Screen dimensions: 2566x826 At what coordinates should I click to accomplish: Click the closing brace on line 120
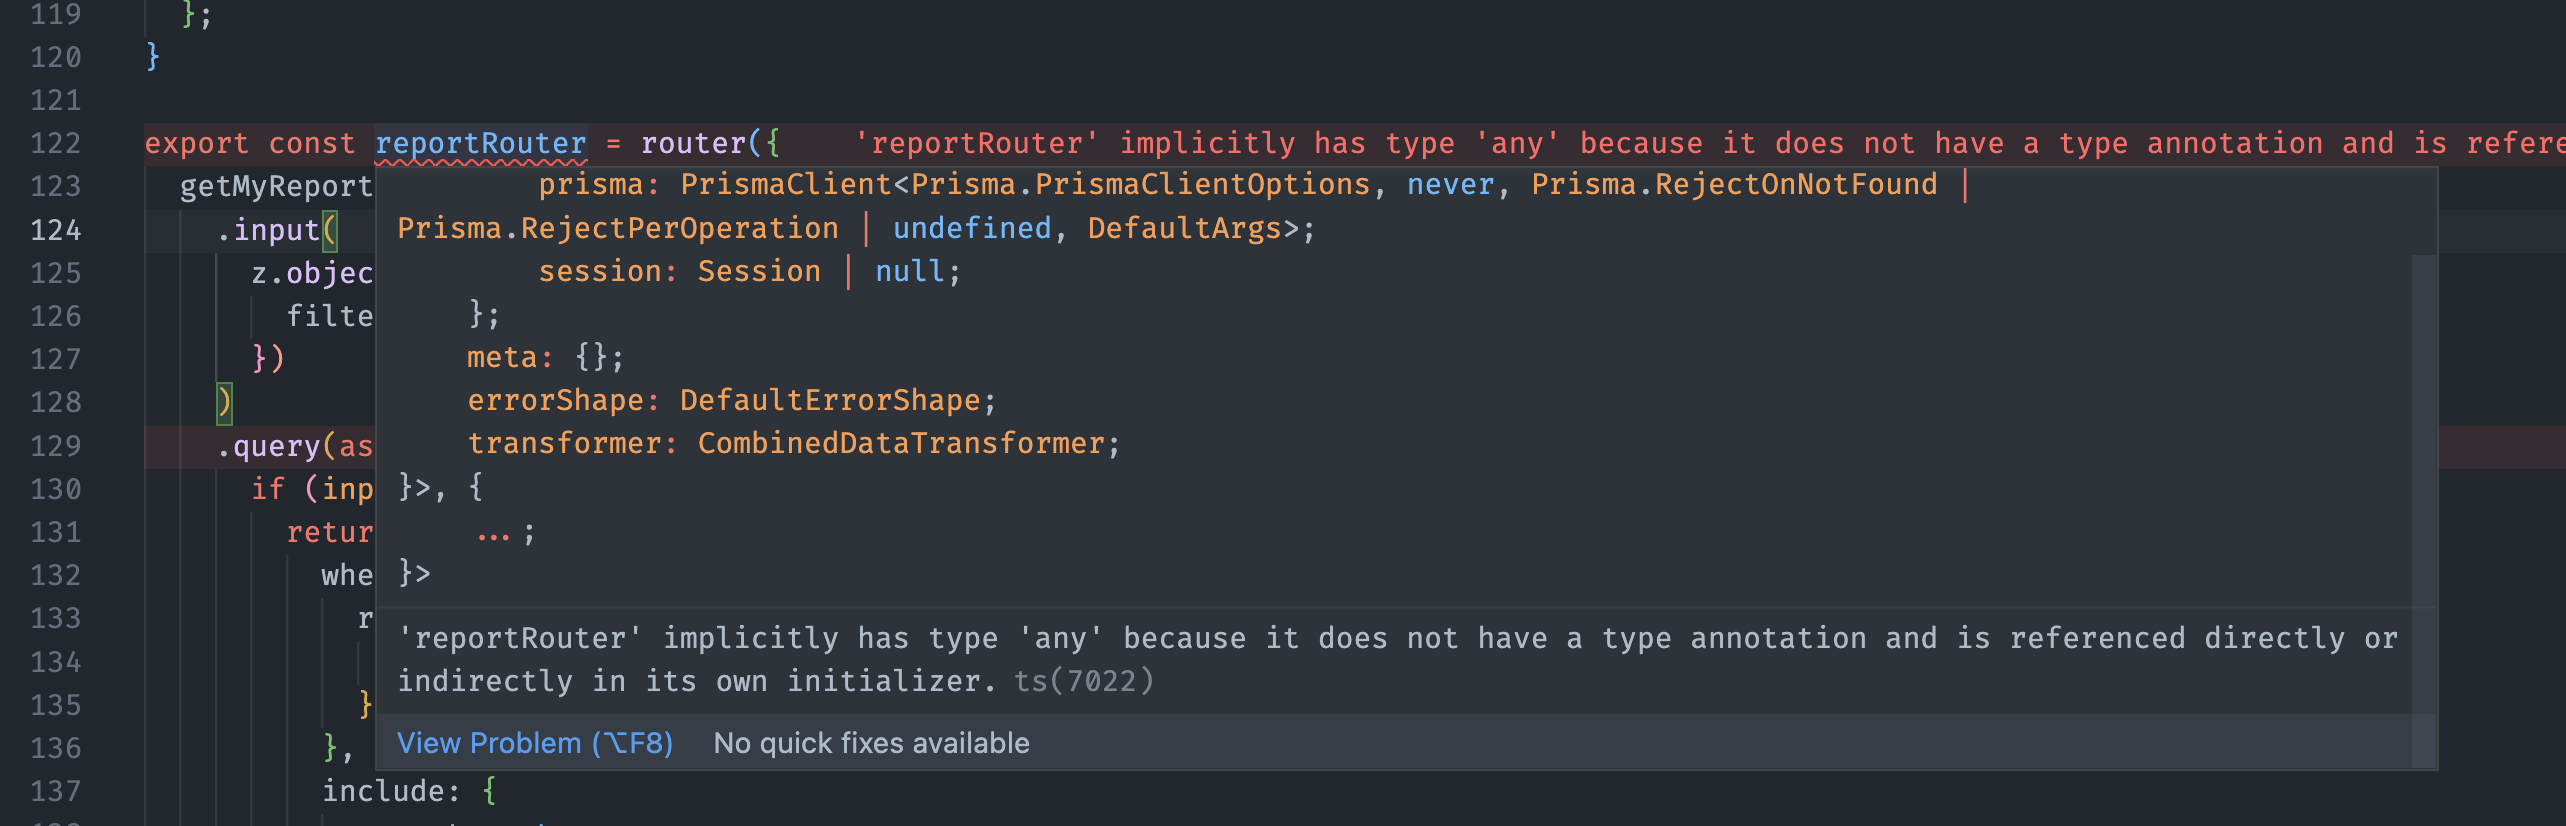click(x=152, y=56)
